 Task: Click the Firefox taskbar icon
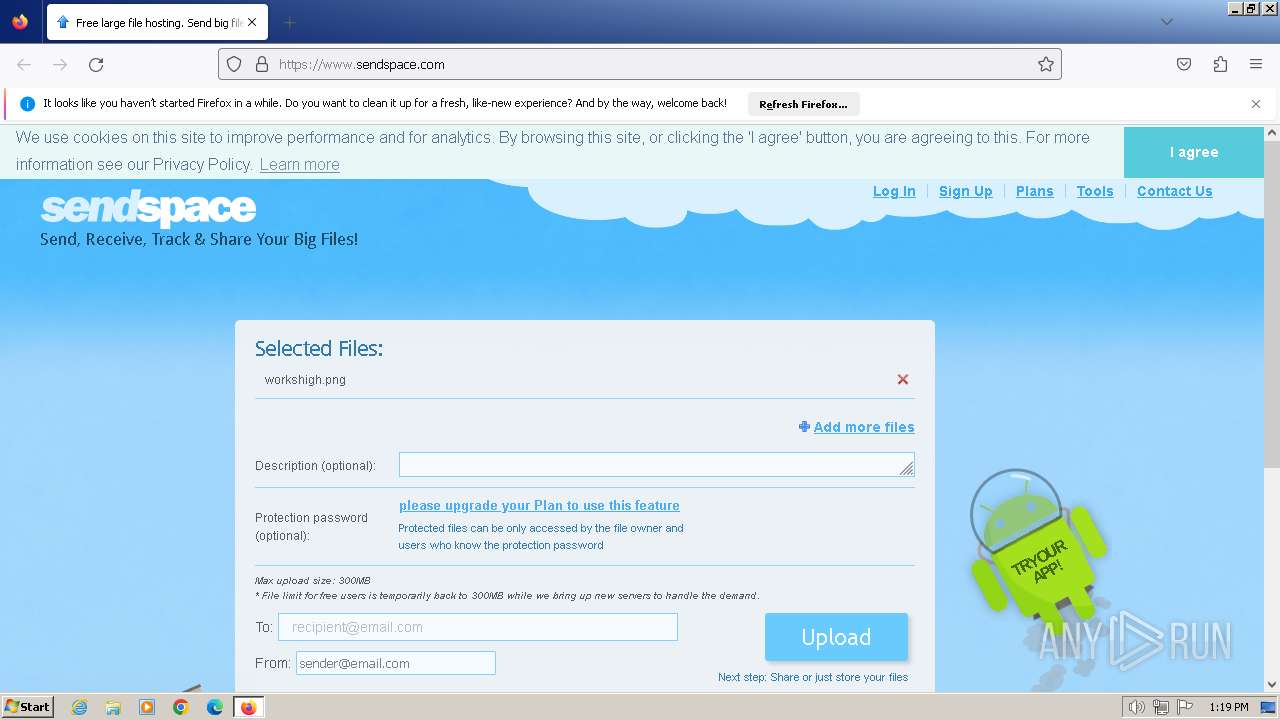point(248,707)
